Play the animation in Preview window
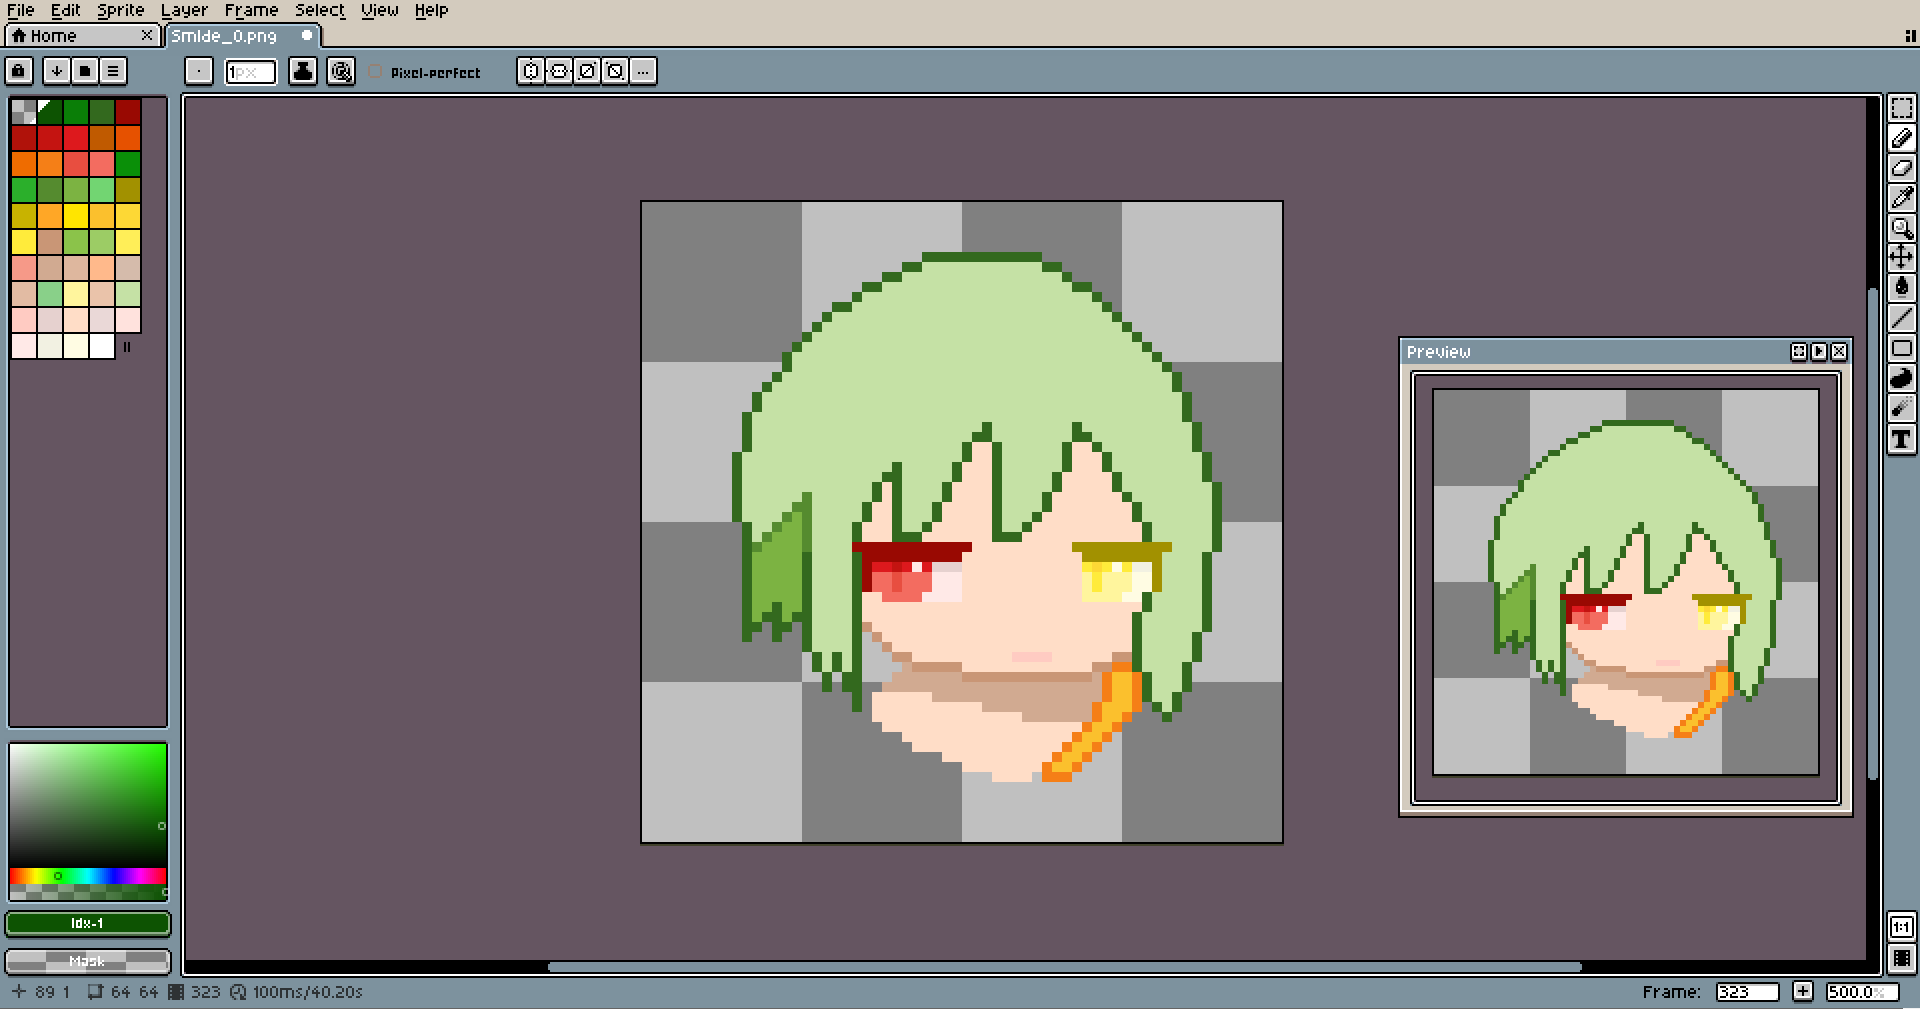The image size is (1920, 1009). 1819,352
